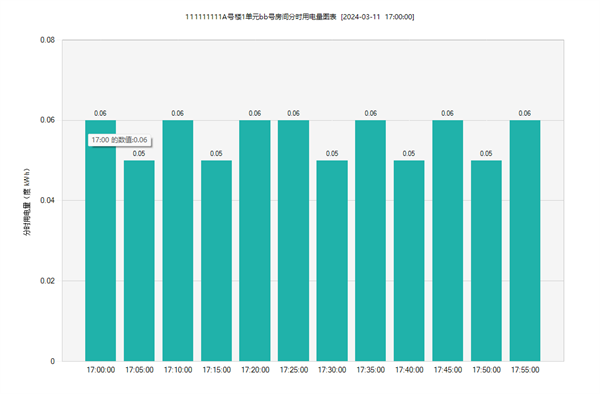
Task: Click the 0.05 label above 17:30:00 bar
Action: 332,153
